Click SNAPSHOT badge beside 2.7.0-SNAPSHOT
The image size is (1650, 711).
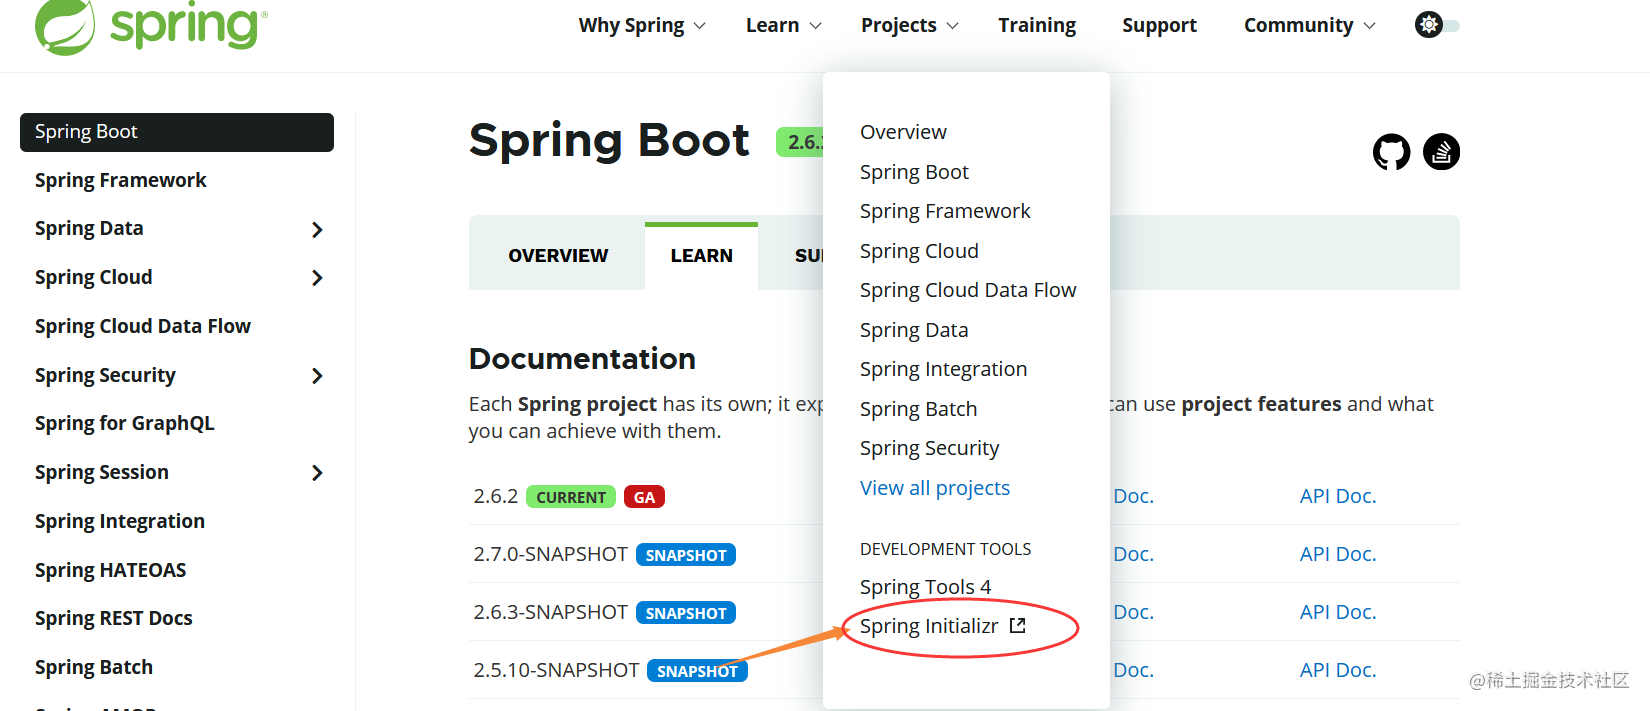coord(686,555)
